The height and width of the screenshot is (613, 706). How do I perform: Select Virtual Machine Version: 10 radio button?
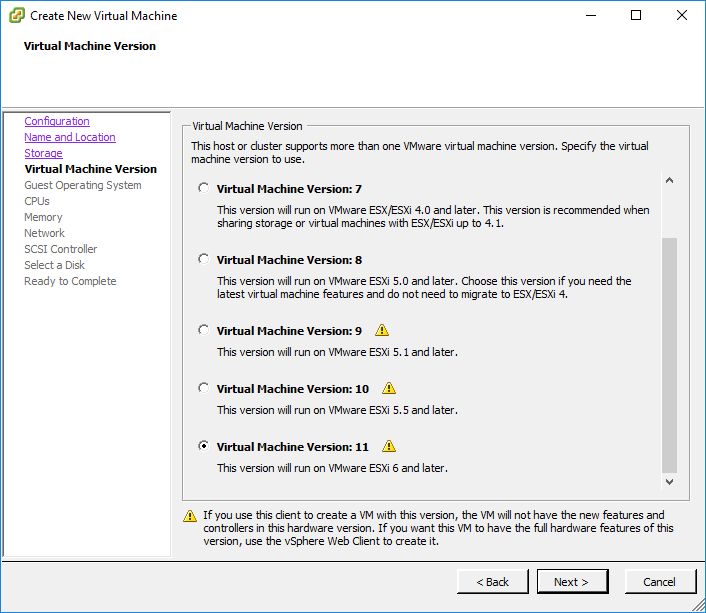coord(204,388)
